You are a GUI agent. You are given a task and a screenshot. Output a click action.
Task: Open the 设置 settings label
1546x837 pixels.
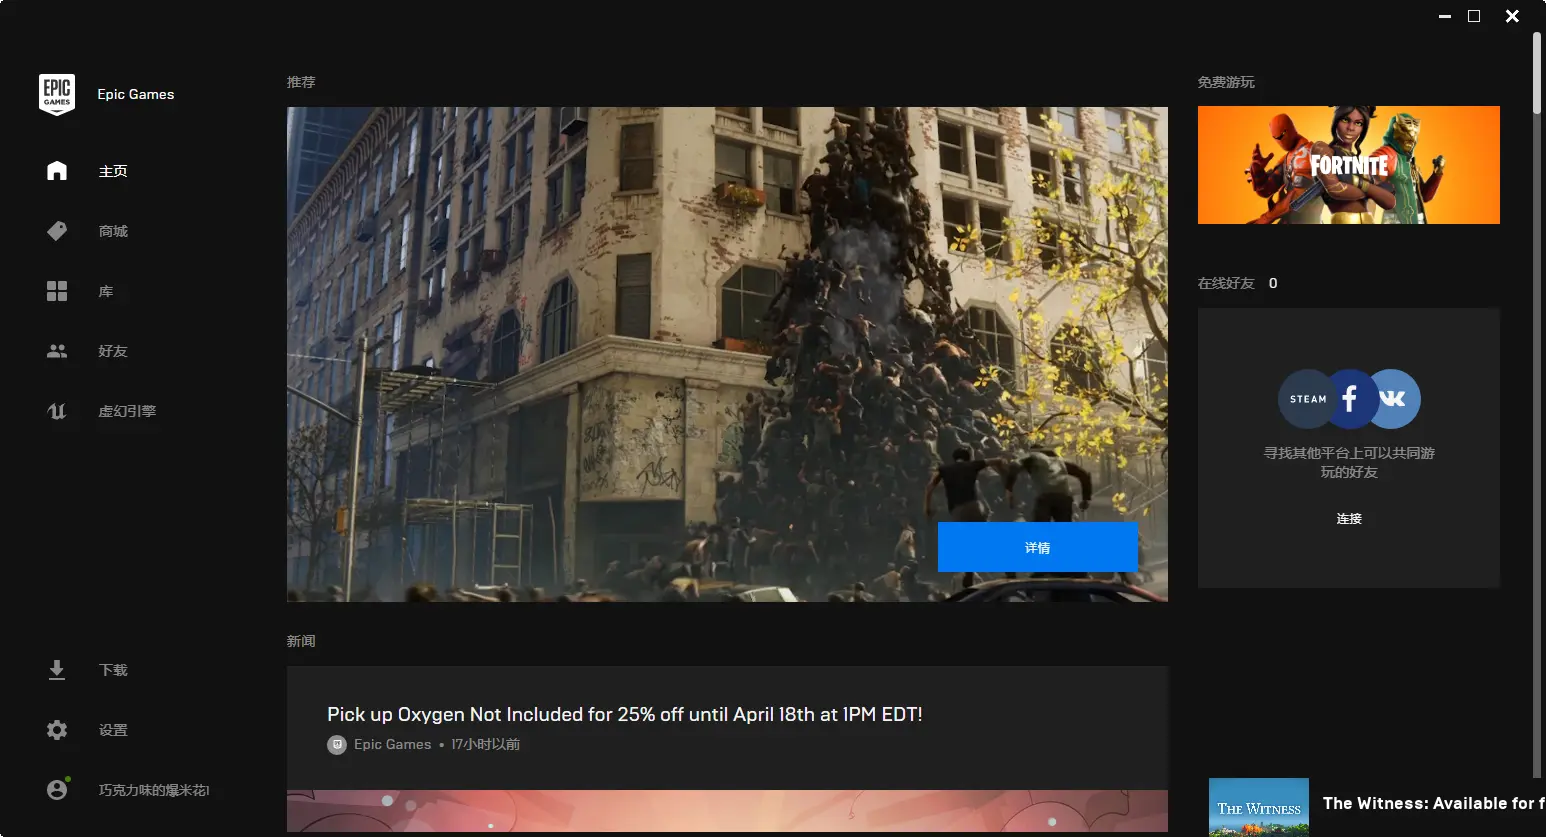pyautogui.click(x=113, y=730)
